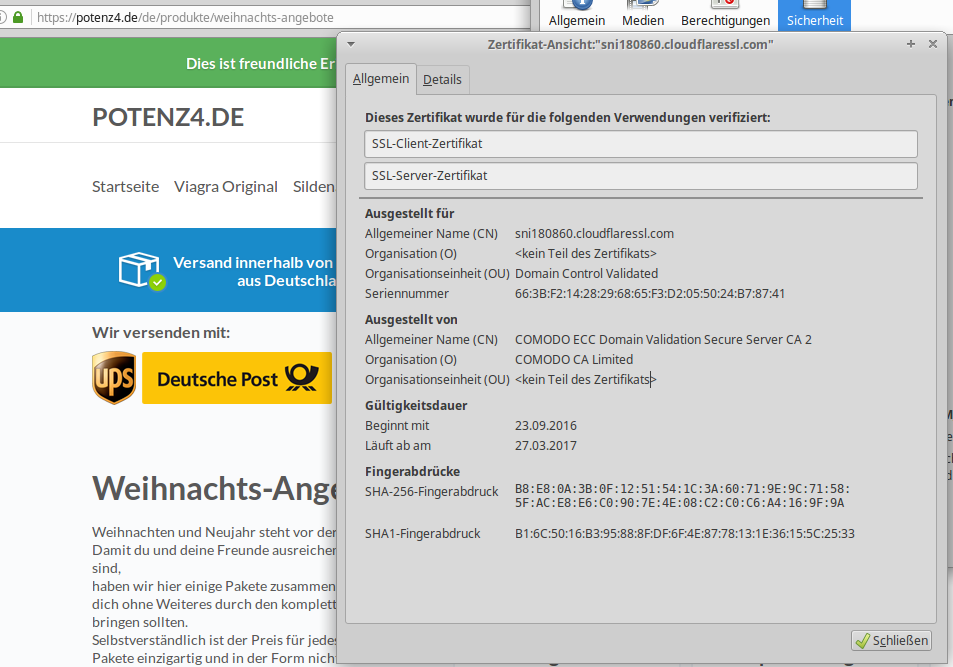Click the green padlock icon in the address bar
Image resolution: width=953 pixels, height=667 pixels.
[18, 17]
